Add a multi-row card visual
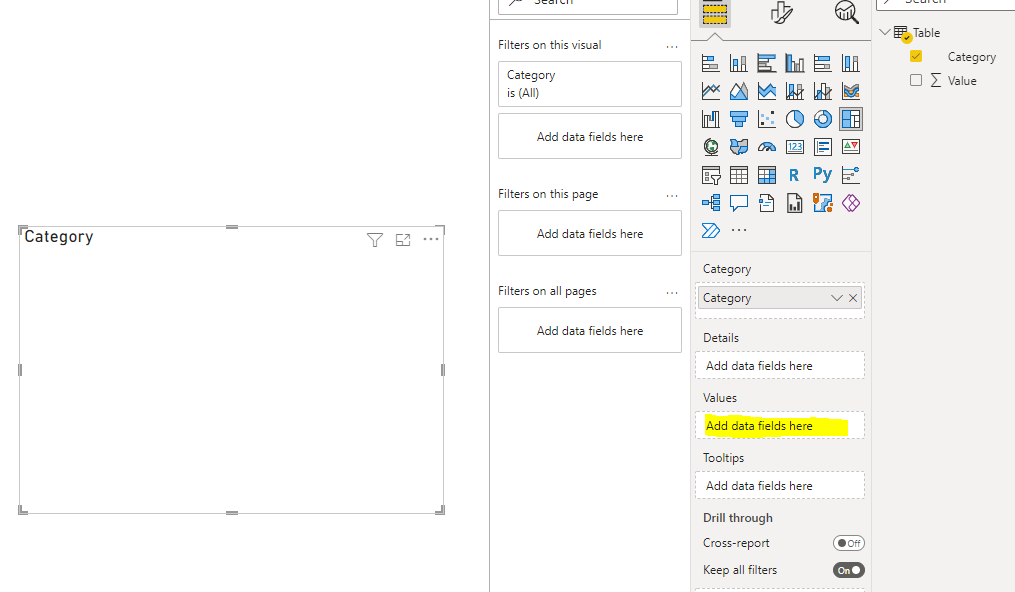The image size is (1015, 592). 823,147
